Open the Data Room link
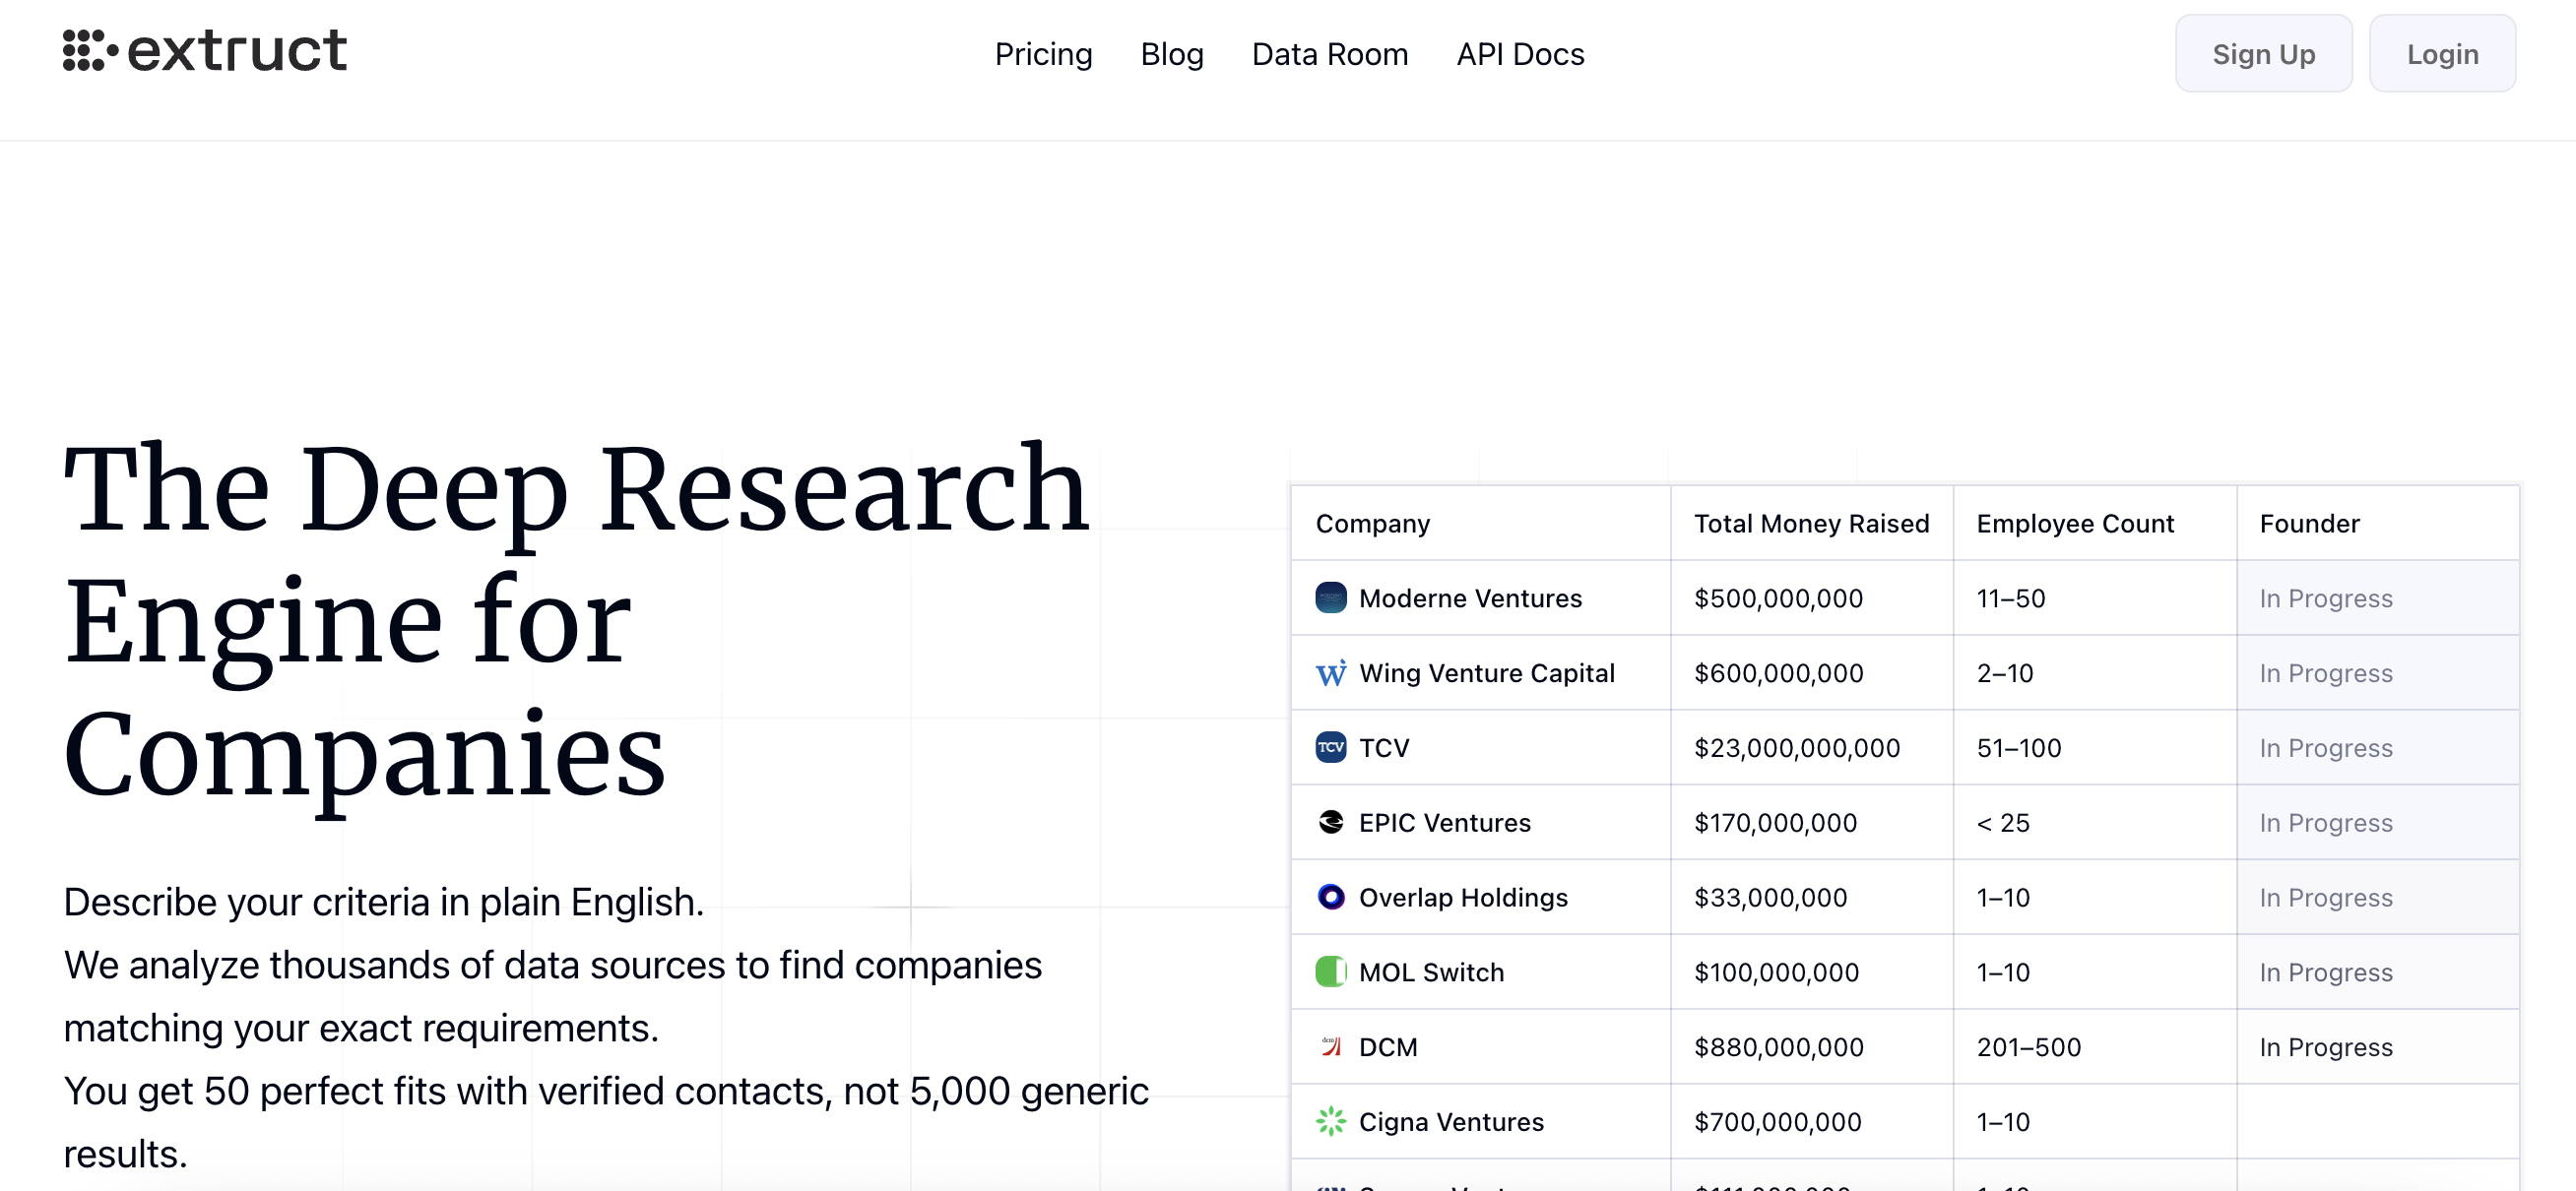This screenshot has height=1191, width=2576. (1329, 54)
